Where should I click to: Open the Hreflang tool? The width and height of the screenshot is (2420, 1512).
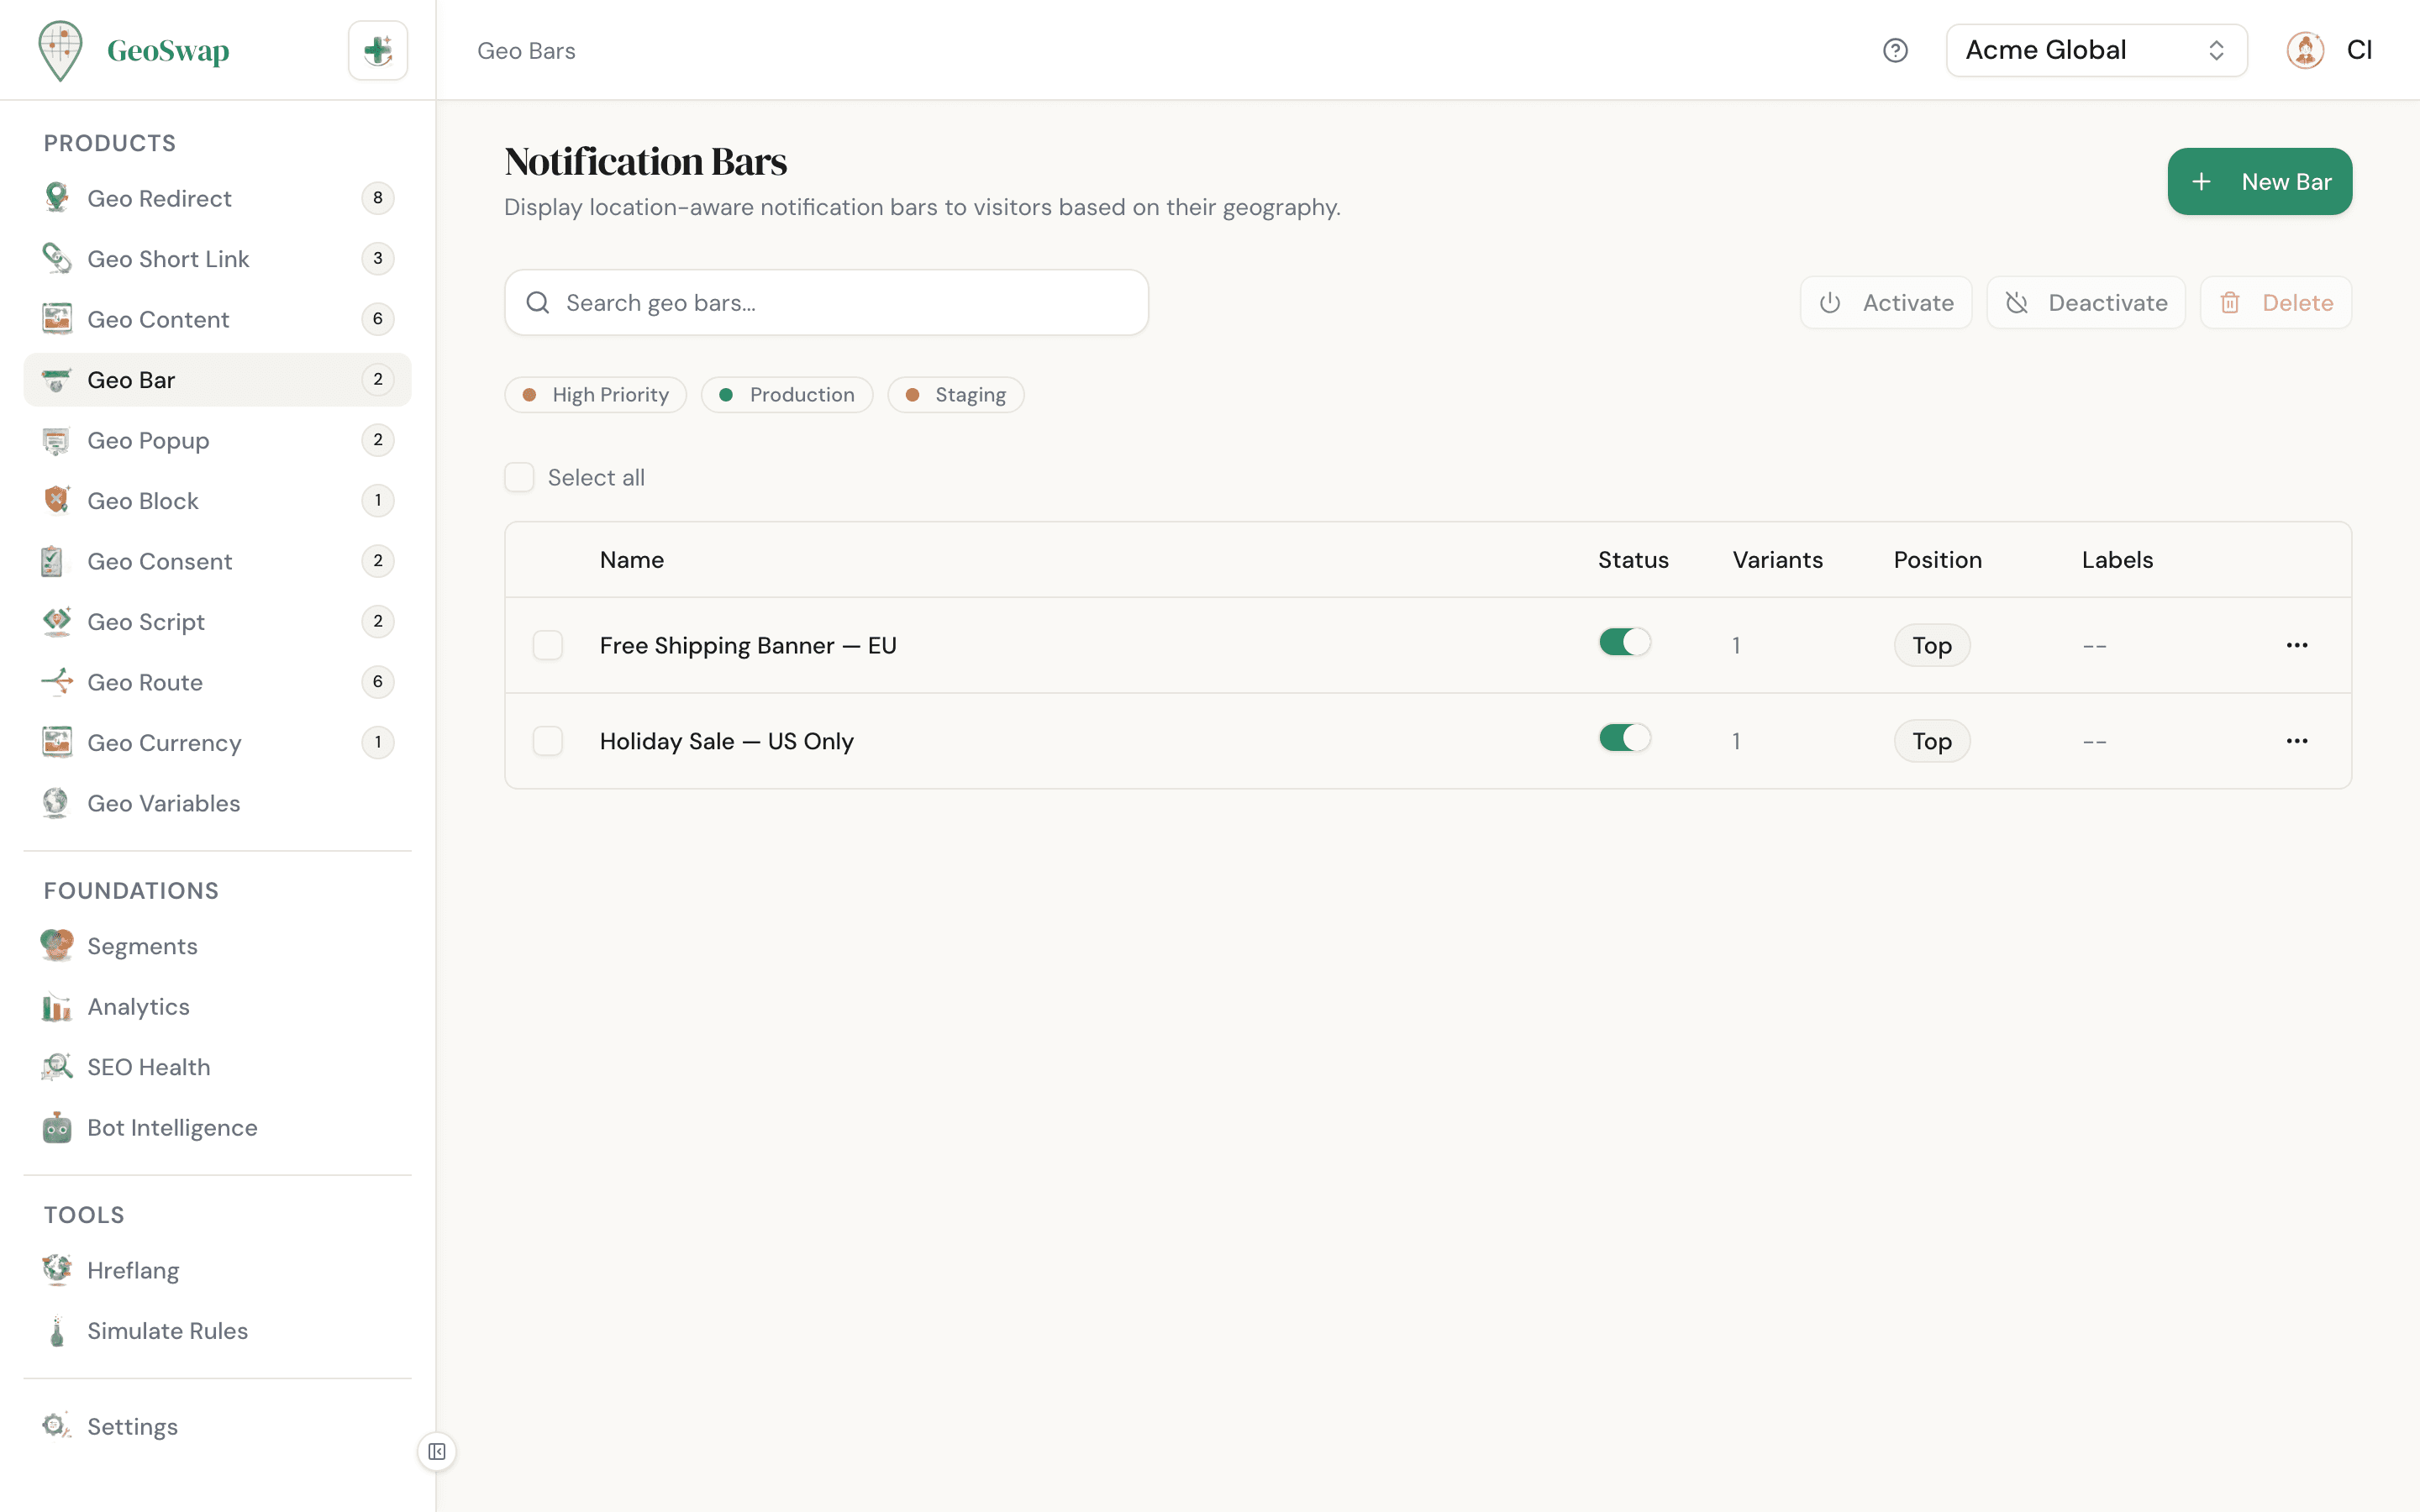pyautogui.click(x=133, y=1270)
